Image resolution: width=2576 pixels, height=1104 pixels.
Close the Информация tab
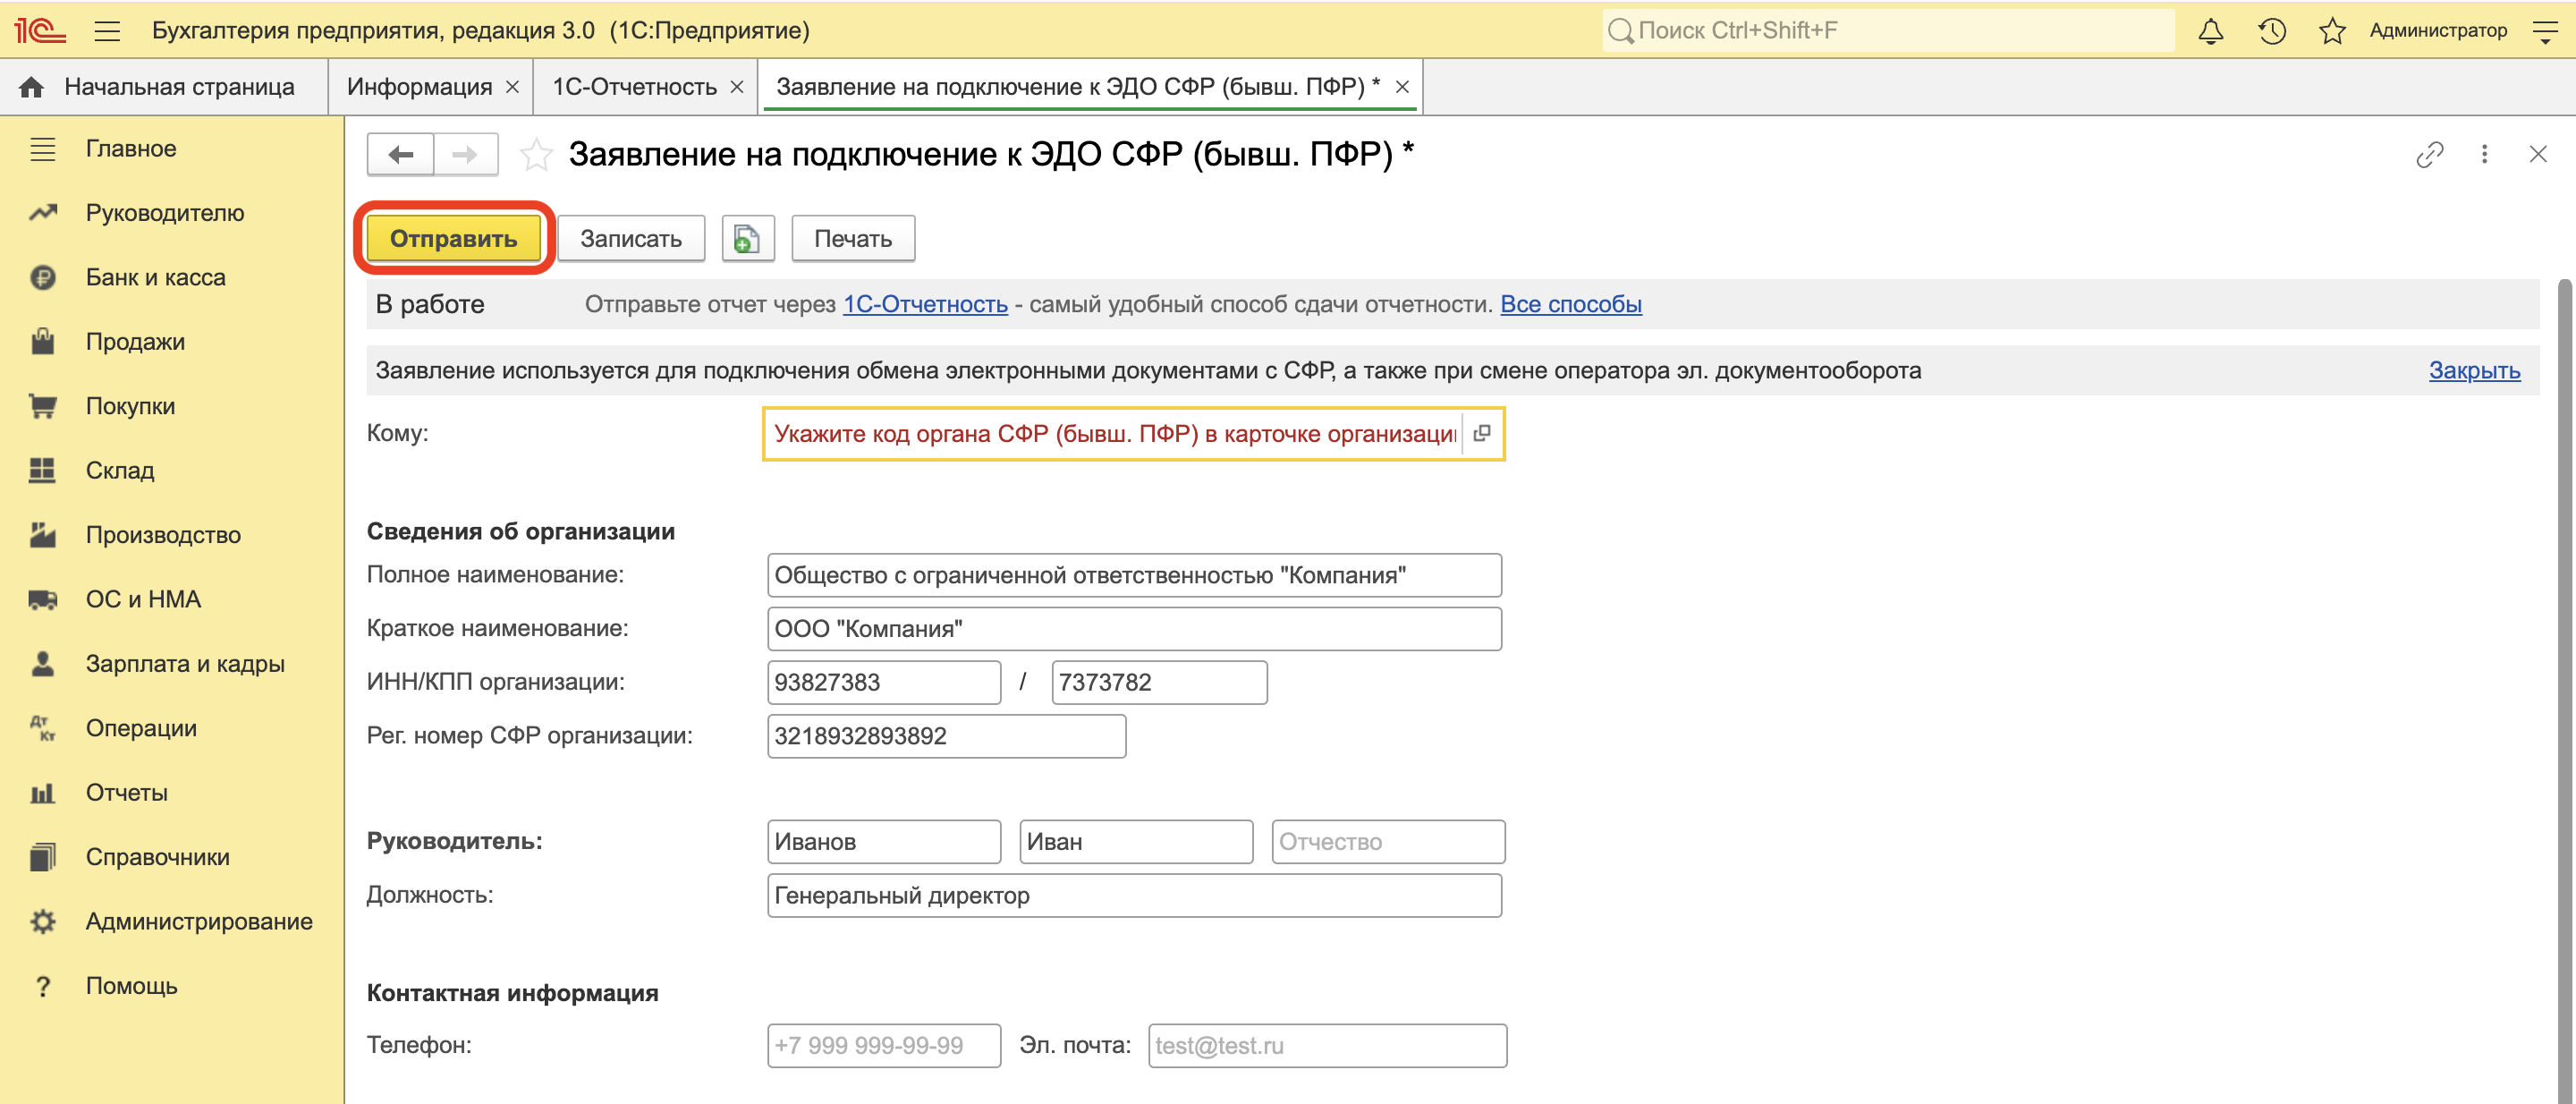point(512,87)
